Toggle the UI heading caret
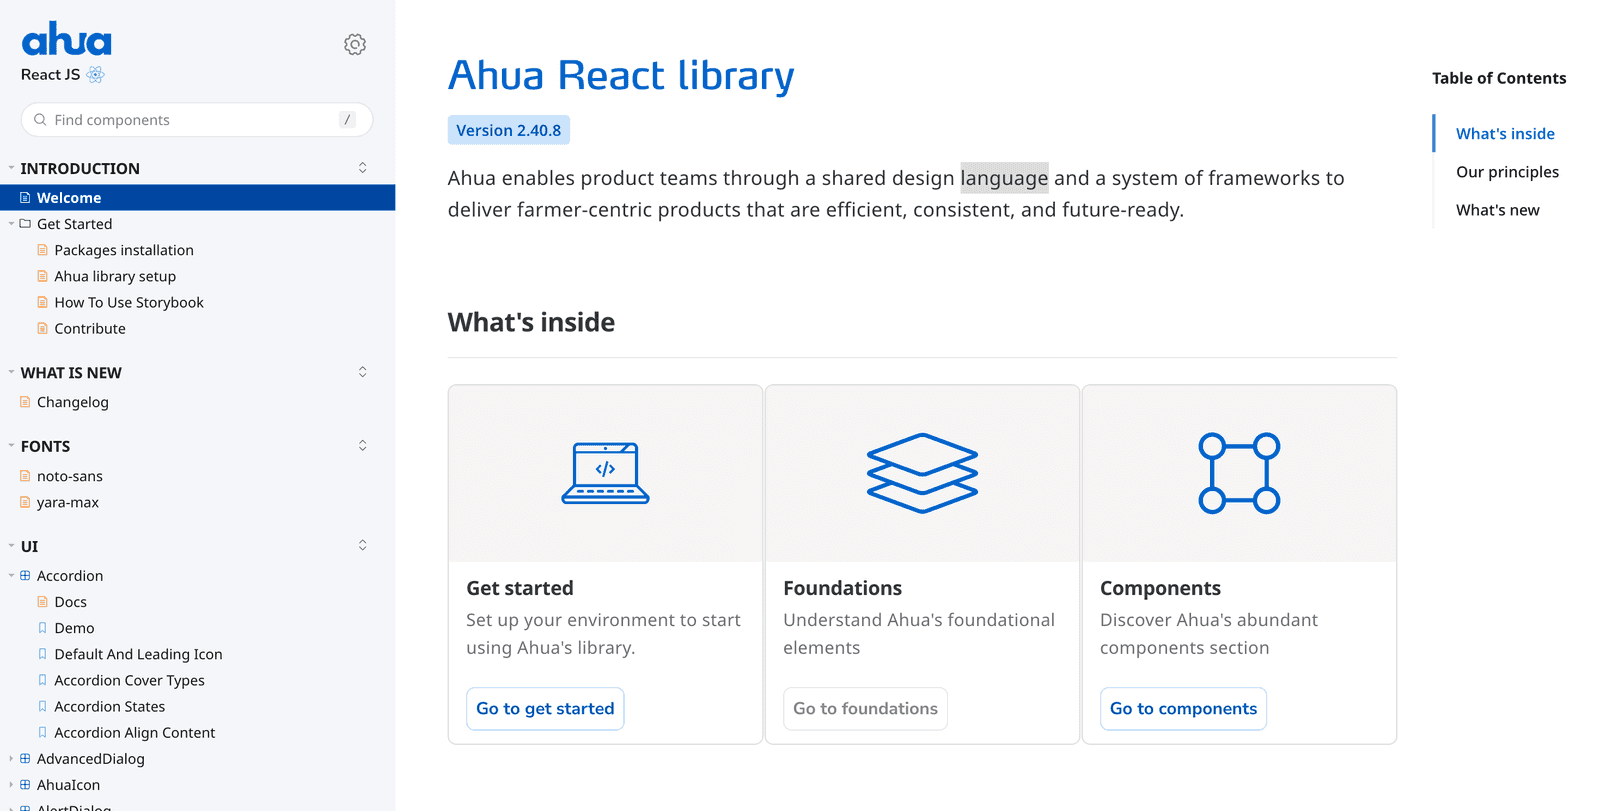The width and height of the screenshot is (1600, 811). coord(11,546)
